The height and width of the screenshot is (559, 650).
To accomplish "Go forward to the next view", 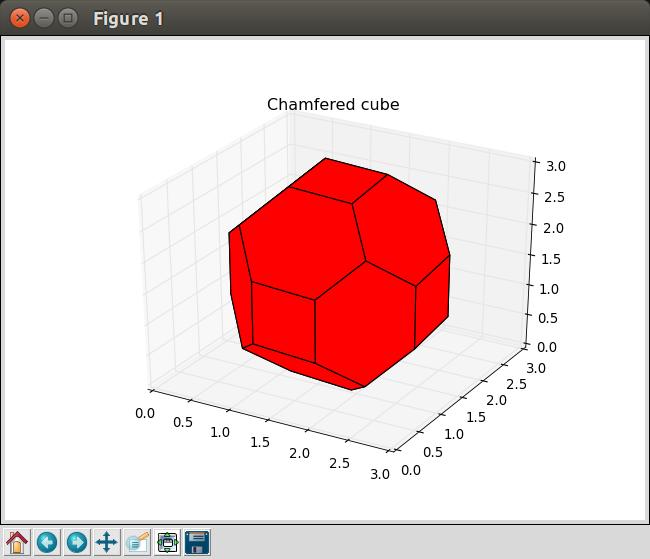I will pyautogui.click(x=76, y=542).
